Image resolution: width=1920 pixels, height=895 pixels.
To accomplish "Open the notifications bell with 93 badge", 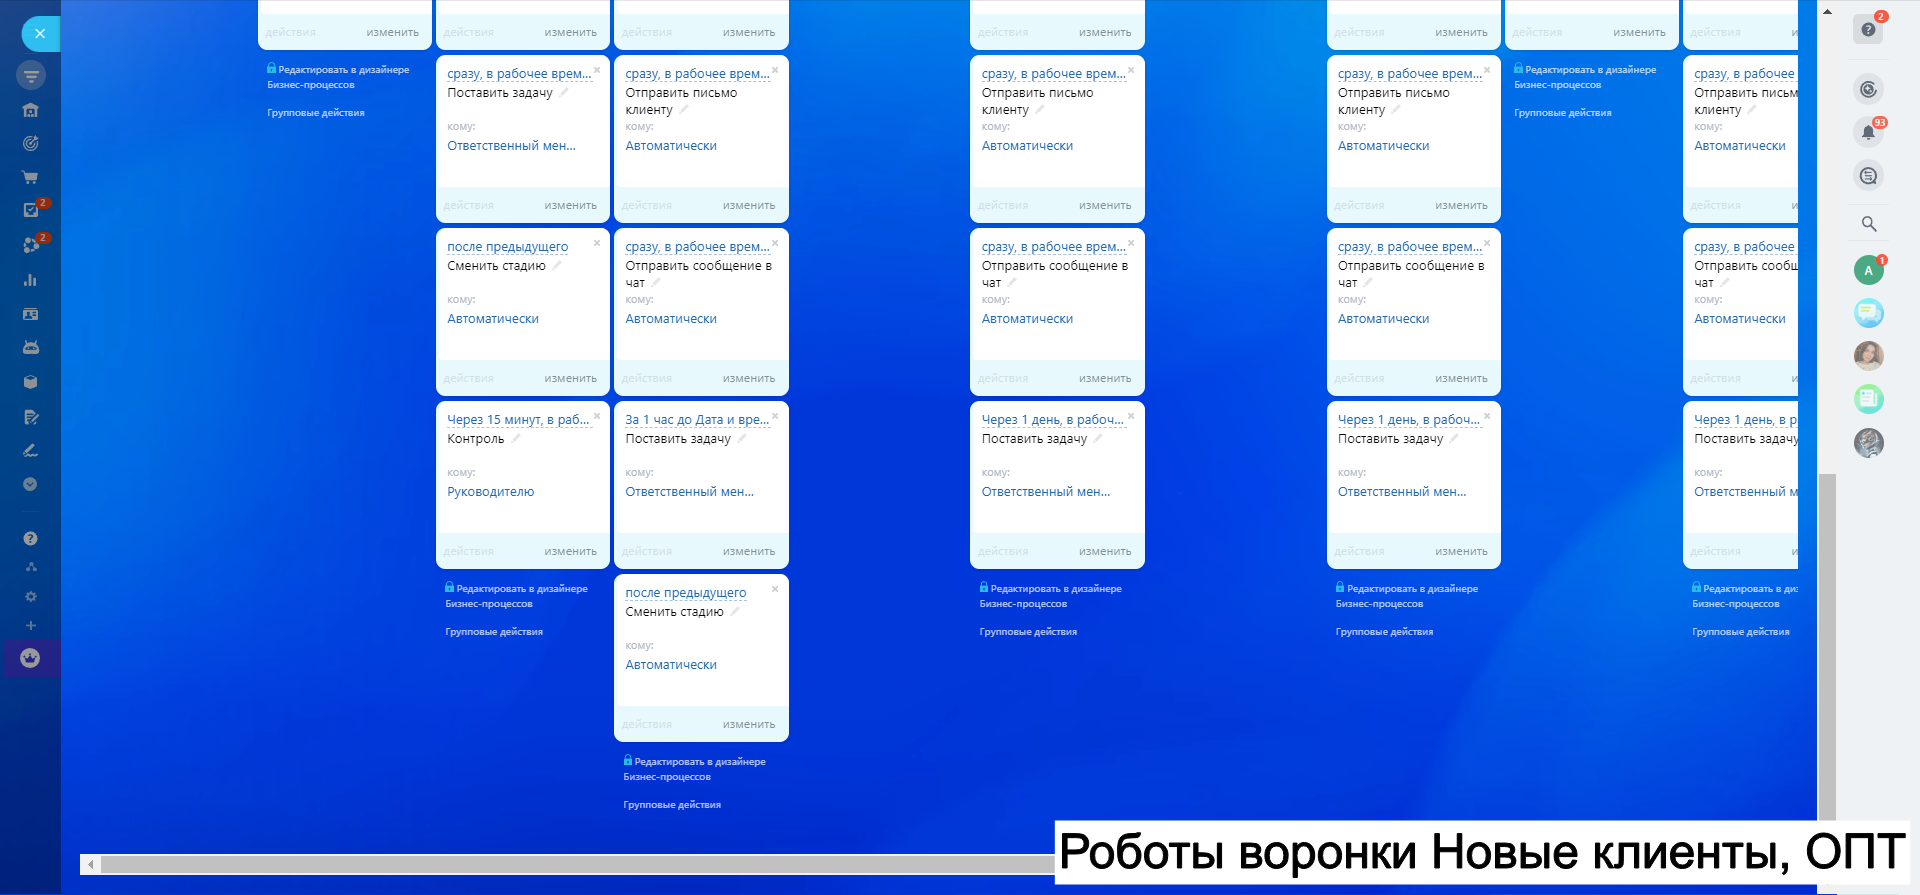I will [x=1868, y=132].
